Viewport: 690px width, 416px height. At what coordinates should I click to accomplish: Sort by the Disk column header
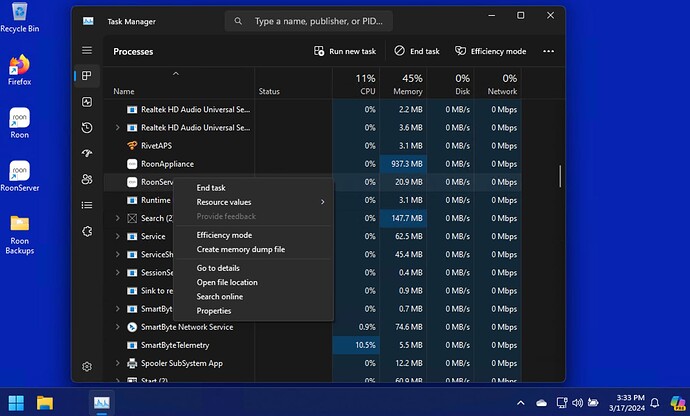tap(450, 84)
